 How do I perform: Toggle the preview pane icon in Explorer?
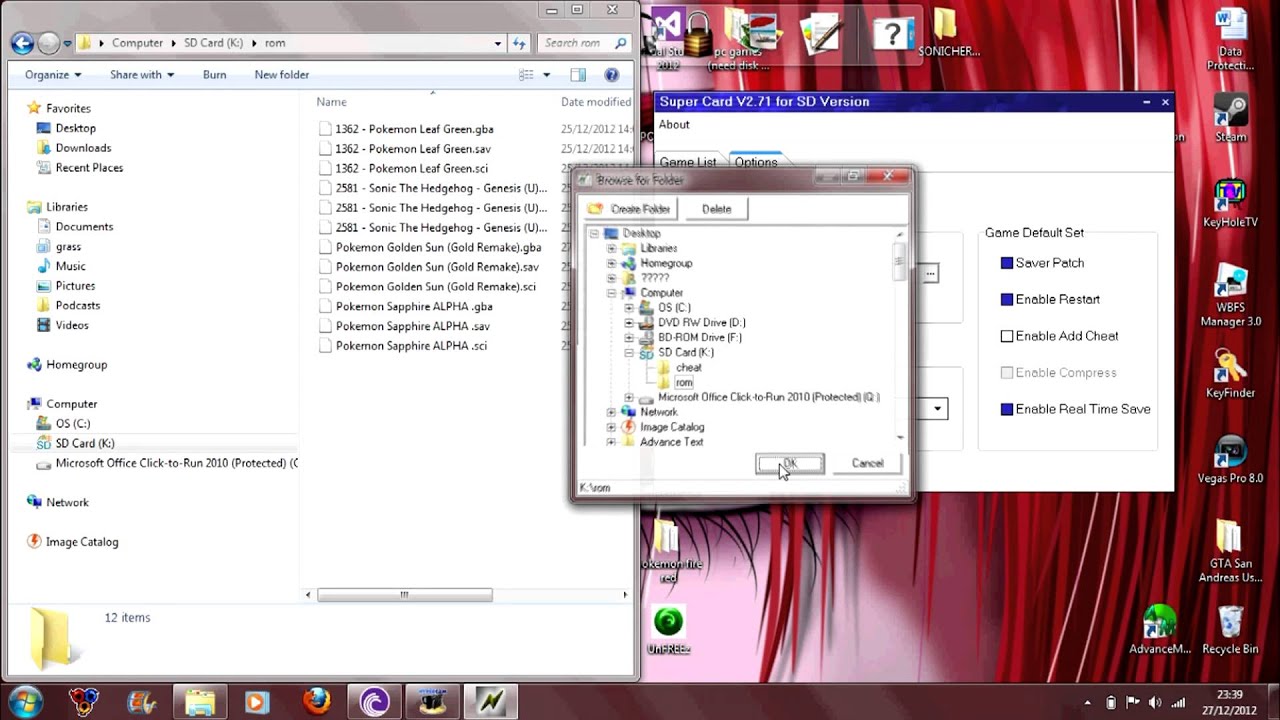coord(578,75)
